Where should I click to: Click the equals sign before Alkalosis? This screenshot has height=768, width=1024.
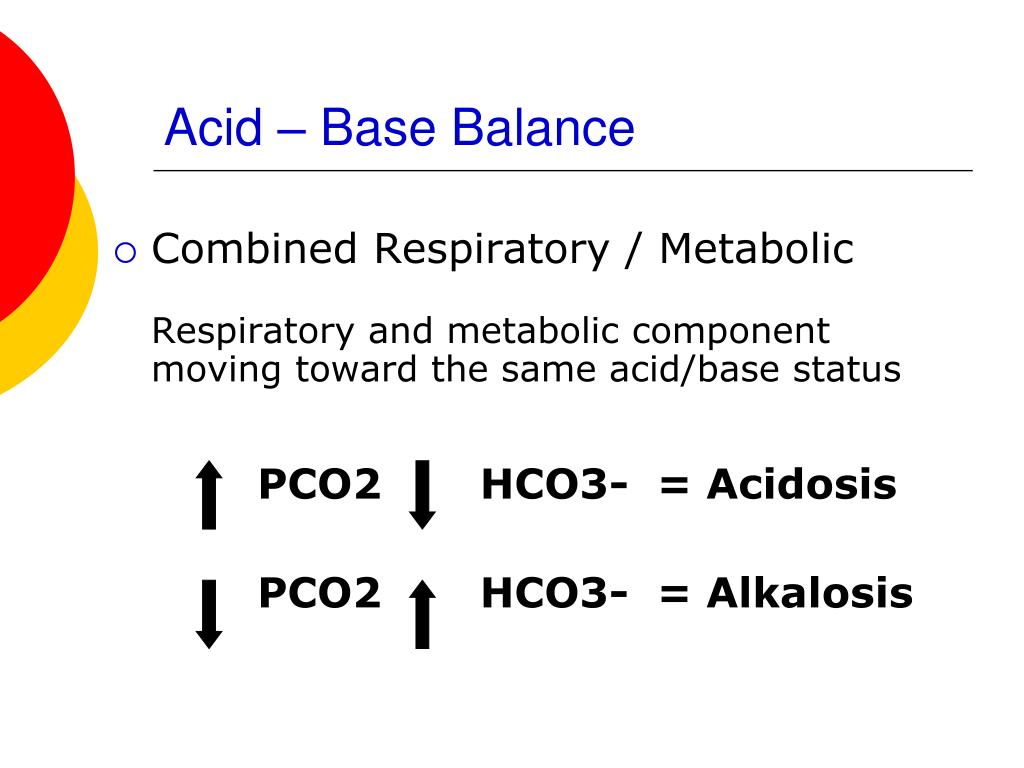[674, 594]
